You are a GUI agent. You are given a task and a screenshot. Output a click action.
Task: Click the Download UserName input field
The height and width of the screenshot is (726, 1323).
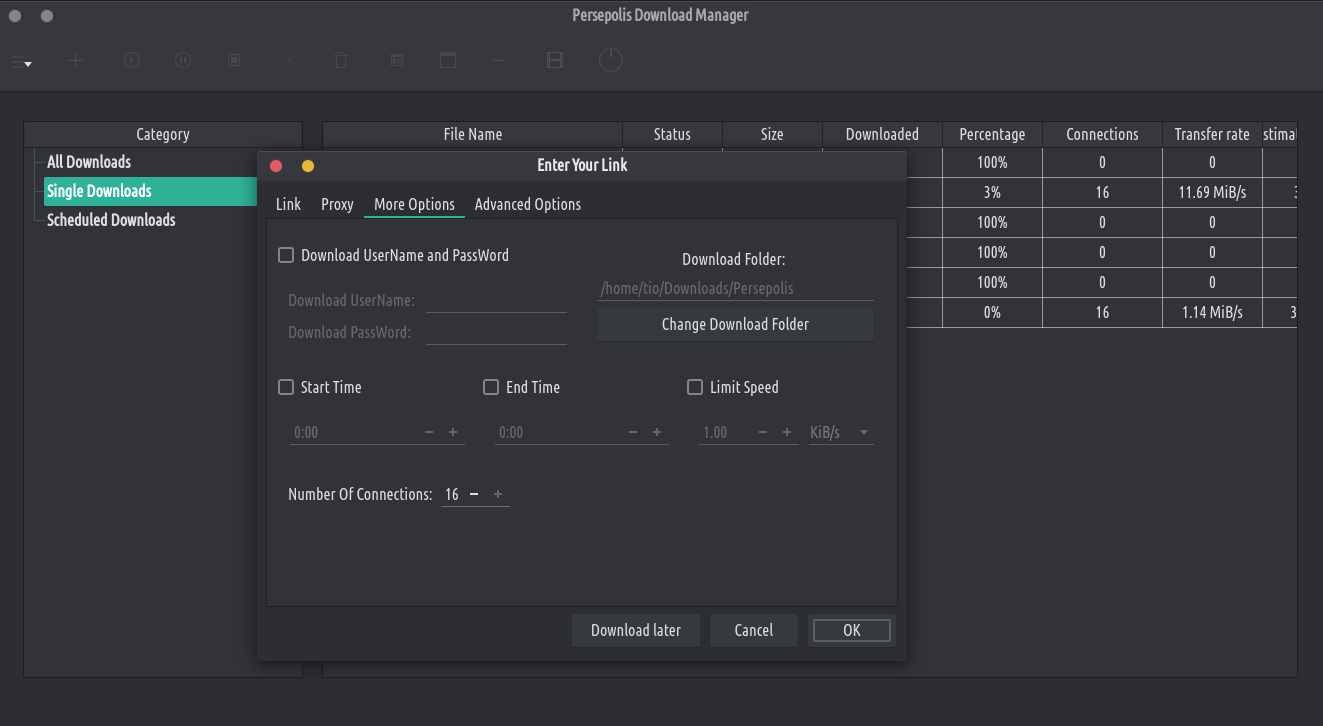(496, 300)
